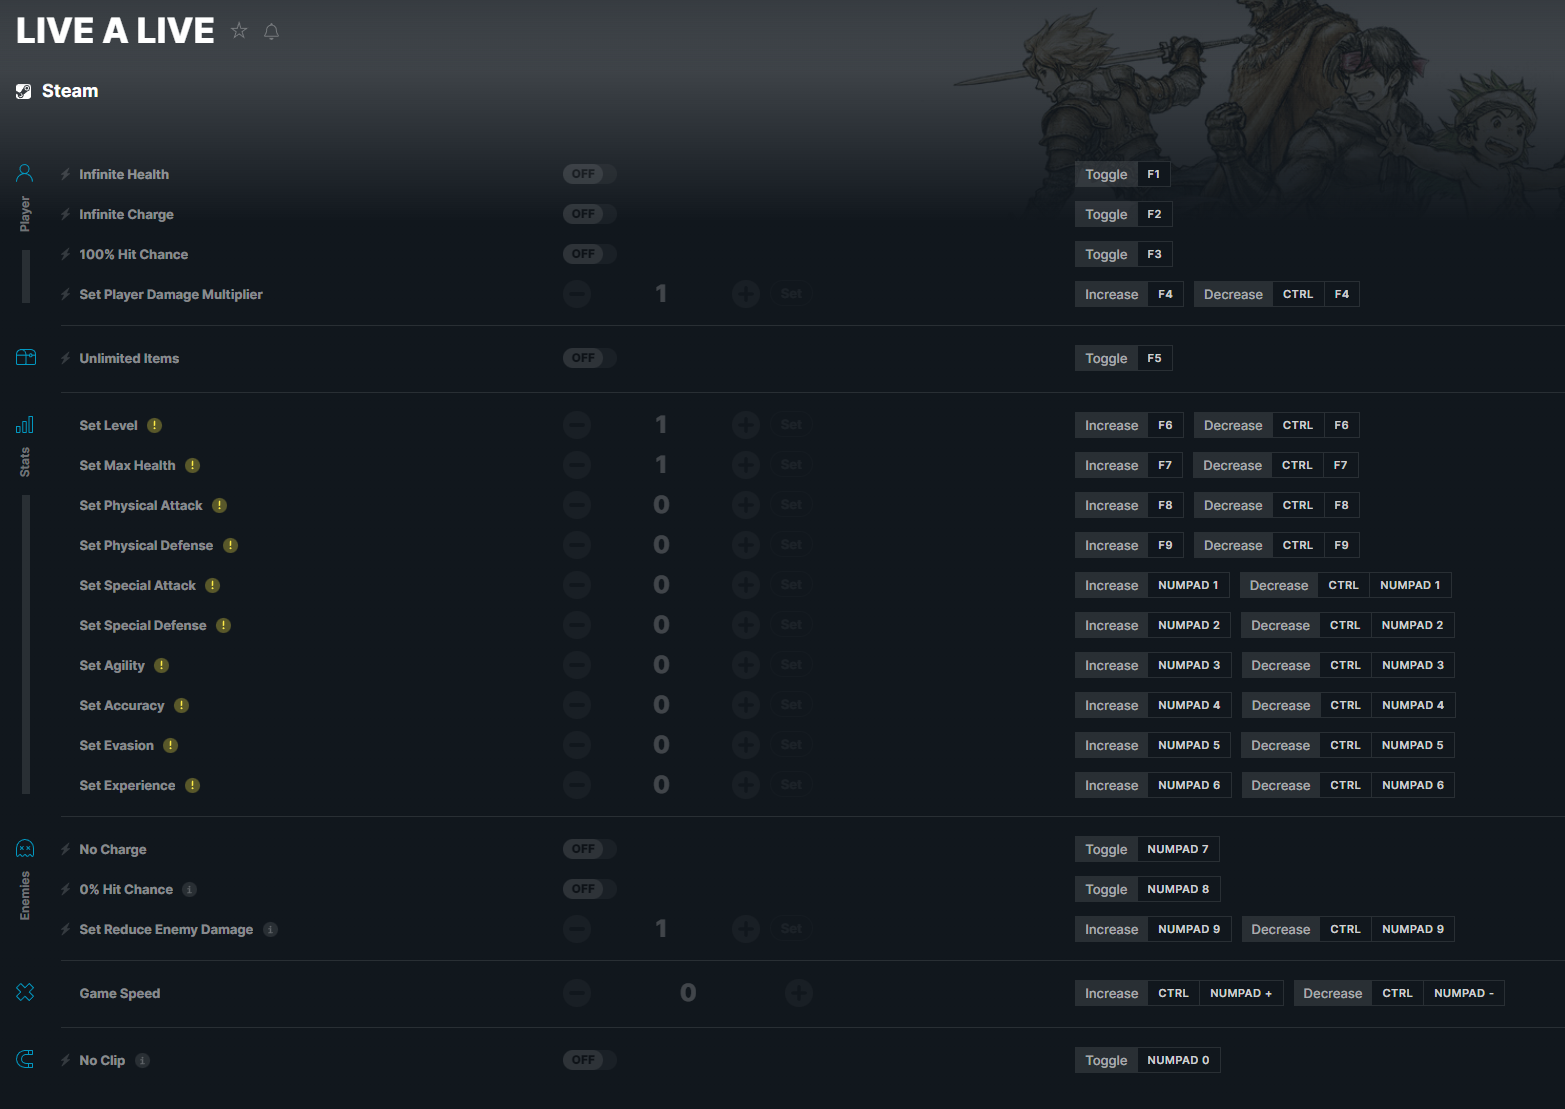This screenshot has height=1109, width=1565.
Task: Increase Player Damage Multiplier with plus
Action: pyautogui.click(x=746, y=294)
